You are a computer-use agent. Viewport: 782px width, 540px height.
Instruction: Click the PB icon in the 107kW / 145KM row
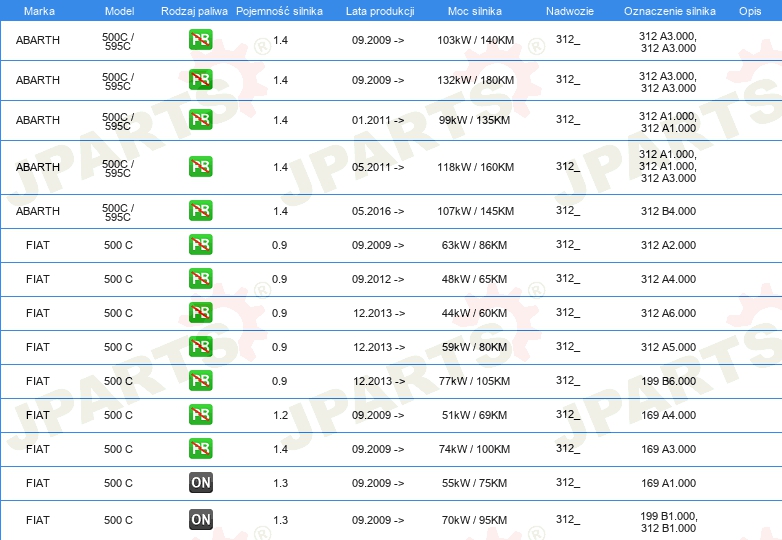200,210
